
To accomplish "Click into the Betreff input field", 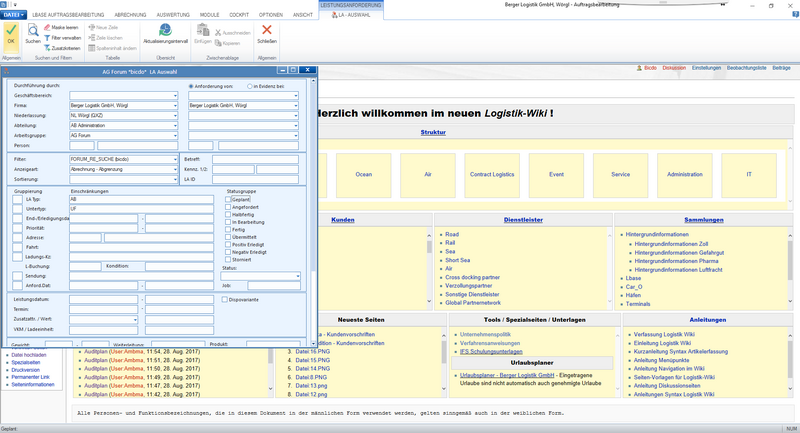I will coord(255,159).
